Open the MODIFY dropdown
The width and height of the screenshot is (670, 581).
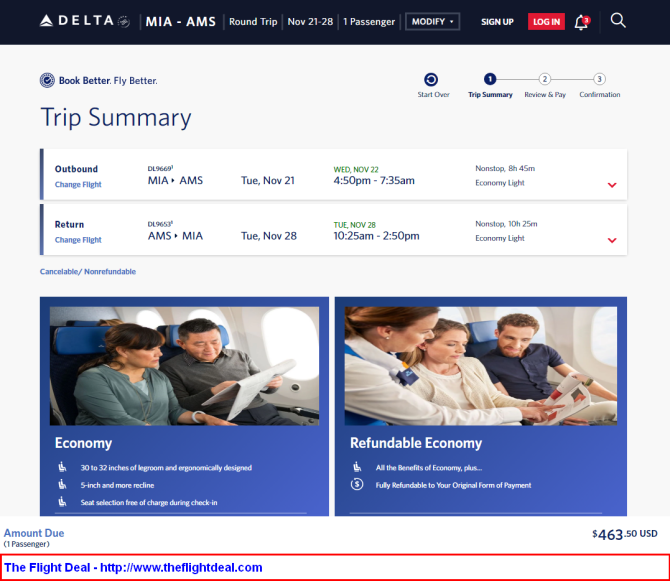(x=432, y=22)
